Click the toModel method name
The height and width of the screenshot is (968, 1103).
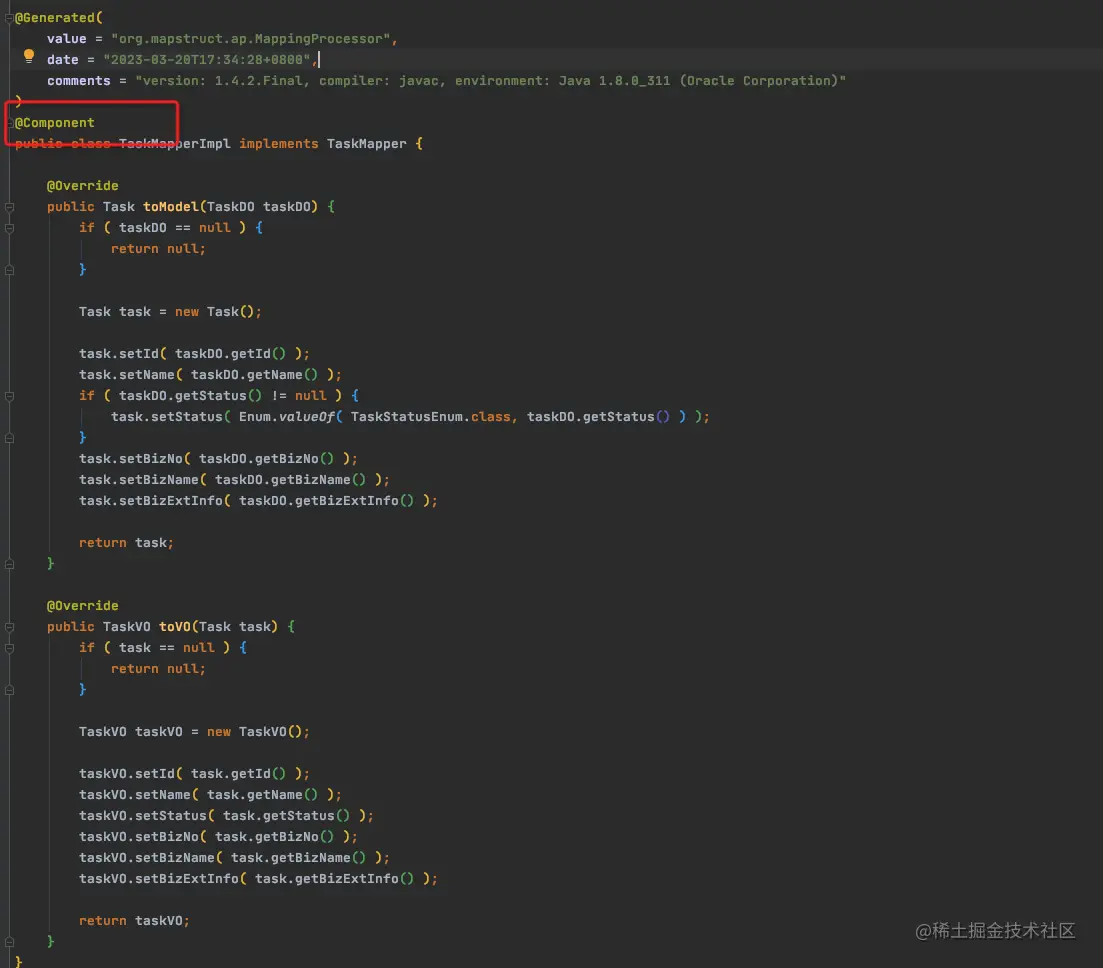[x=171, y=207]
